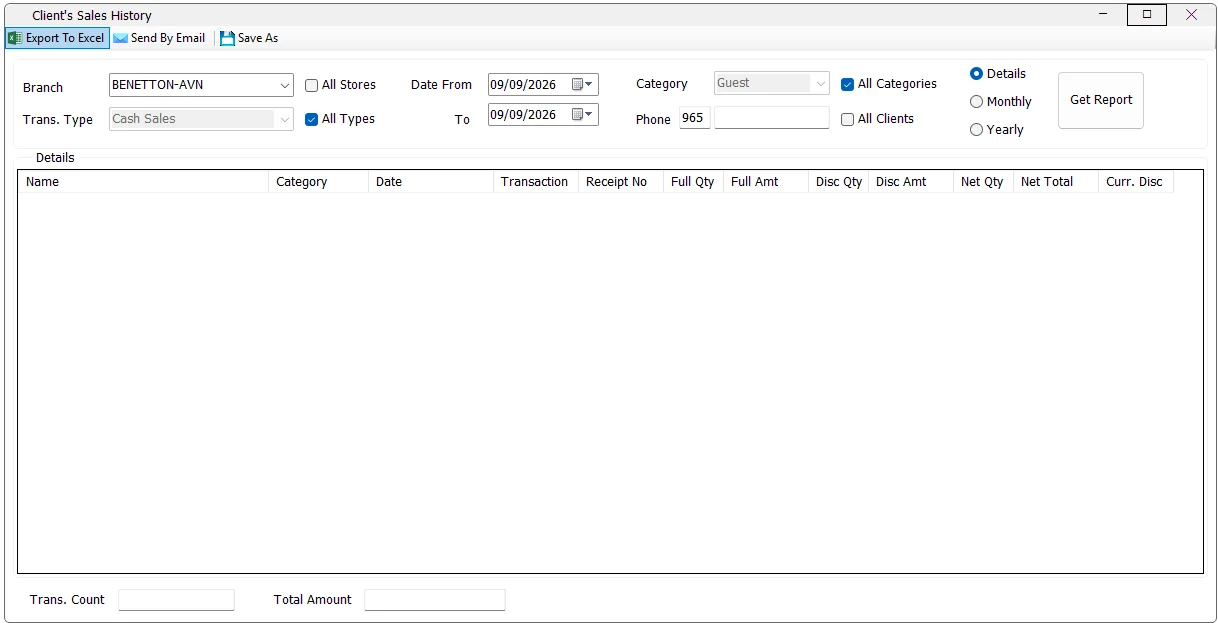Sort by the Full Qty column header
1218x623 pixels.
693,182
